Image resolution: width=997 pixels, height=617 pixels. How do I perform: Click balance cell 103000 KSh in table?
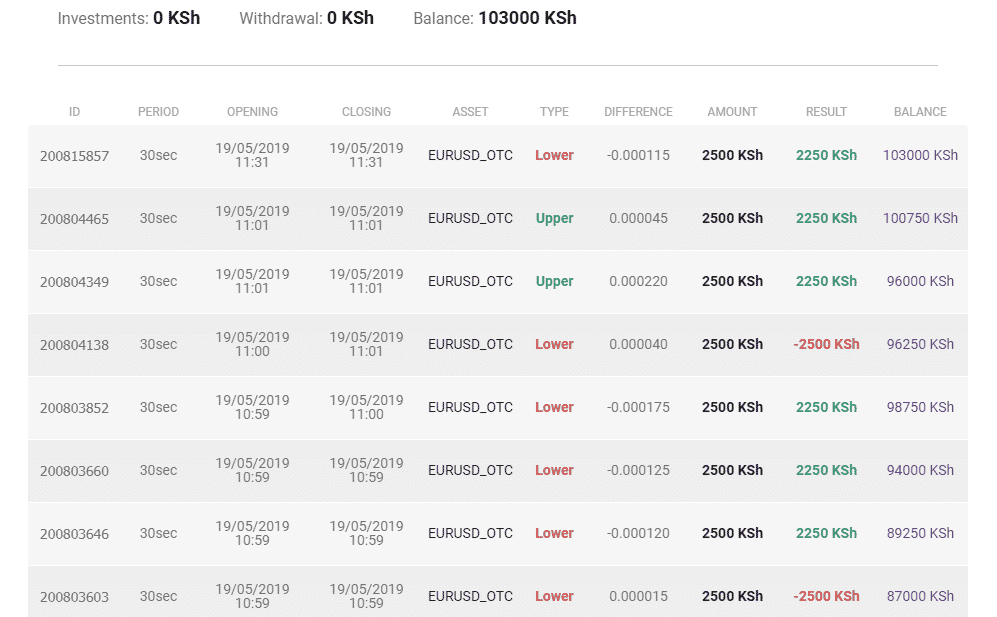click(920, 155)
